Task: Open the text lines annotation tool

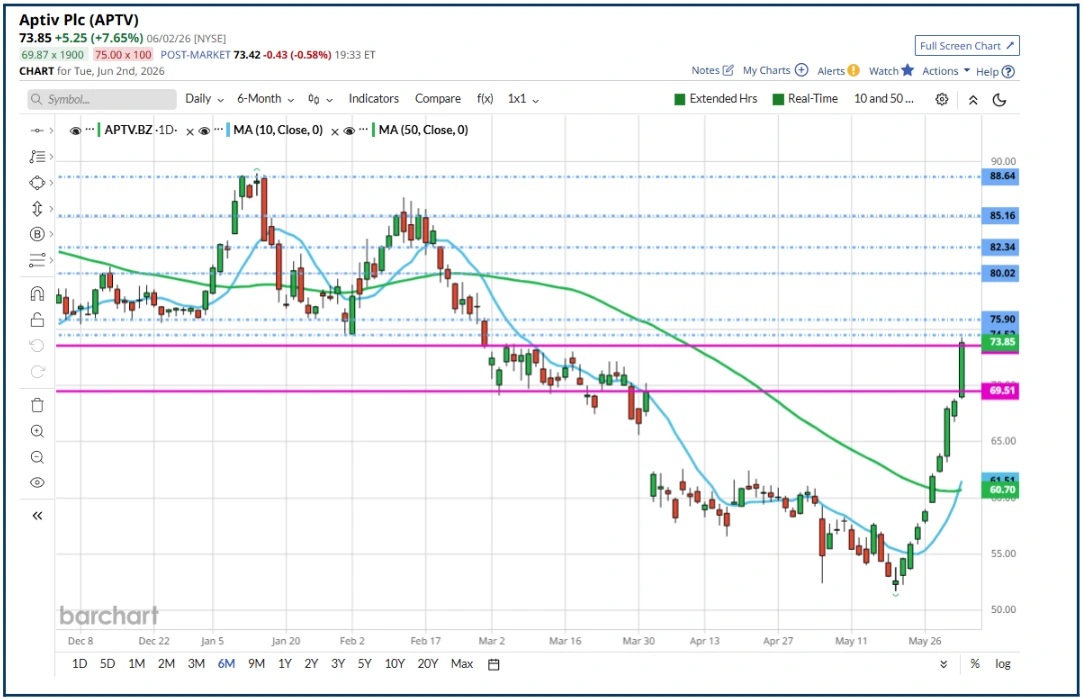Action: (x=37, y=260)
